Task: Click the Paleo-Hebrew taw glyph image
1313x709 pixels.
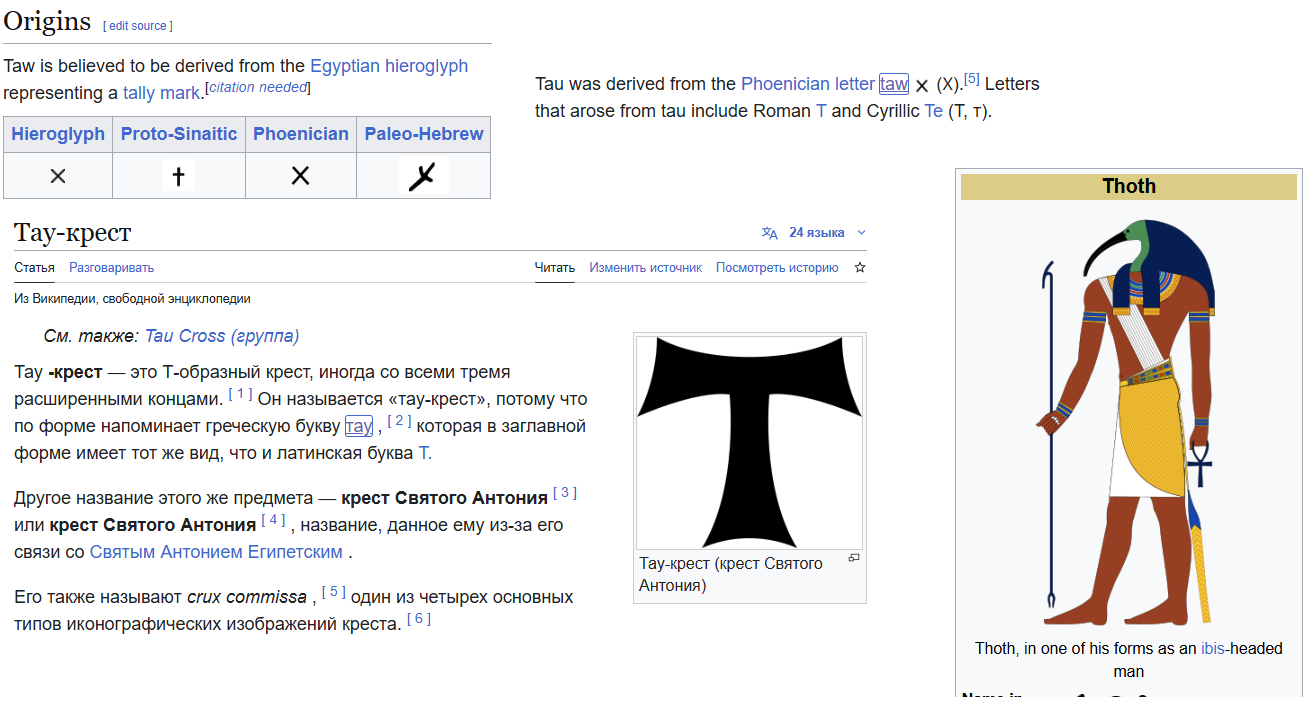Action: pyautogui.click(x=423, y=176)
